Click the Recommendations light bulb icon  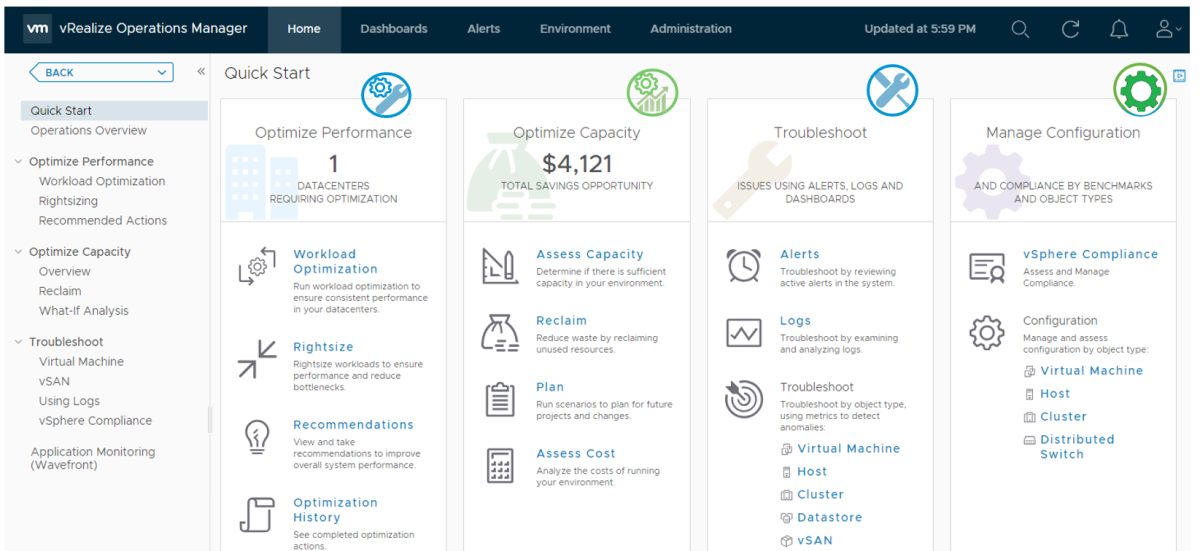pos(257,437)
